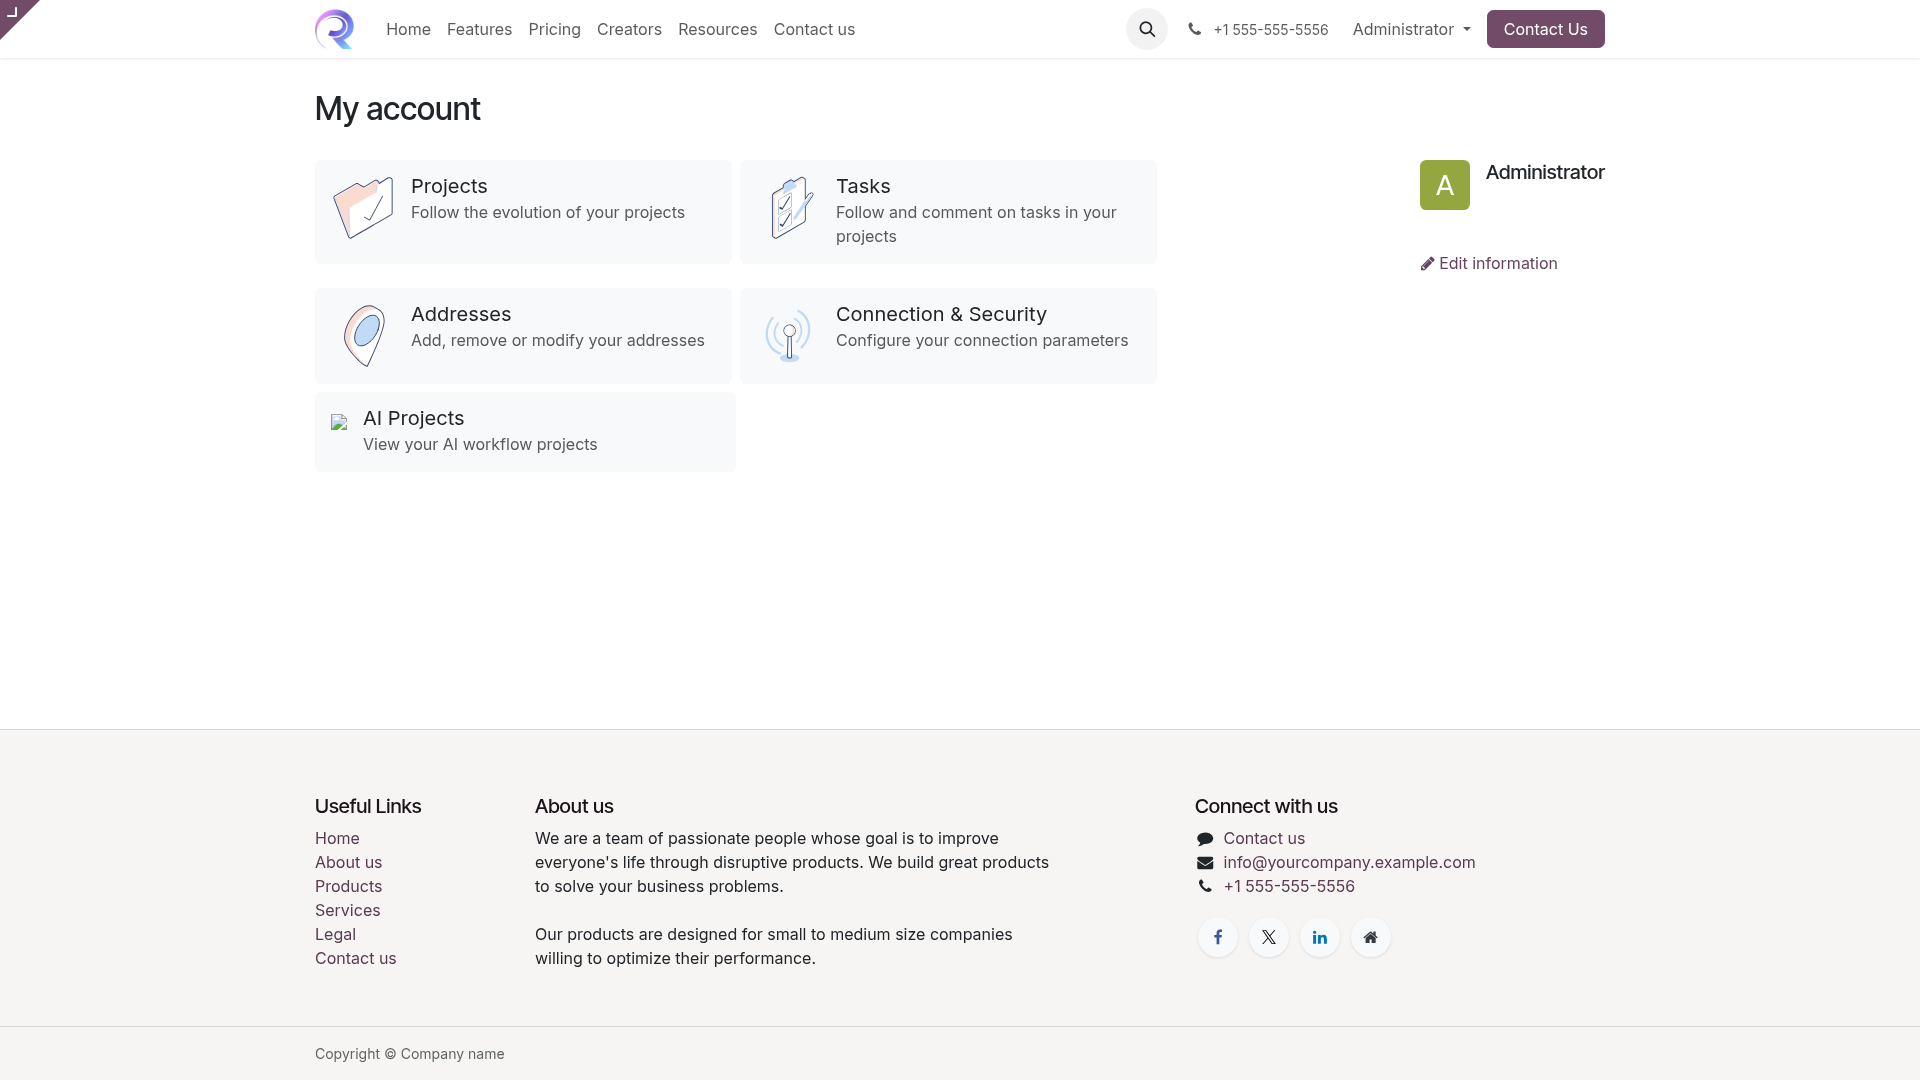Viewport: 1920px width, 1080px height.
Task: Click the phone icon in the header
Action: point(1194,29)
